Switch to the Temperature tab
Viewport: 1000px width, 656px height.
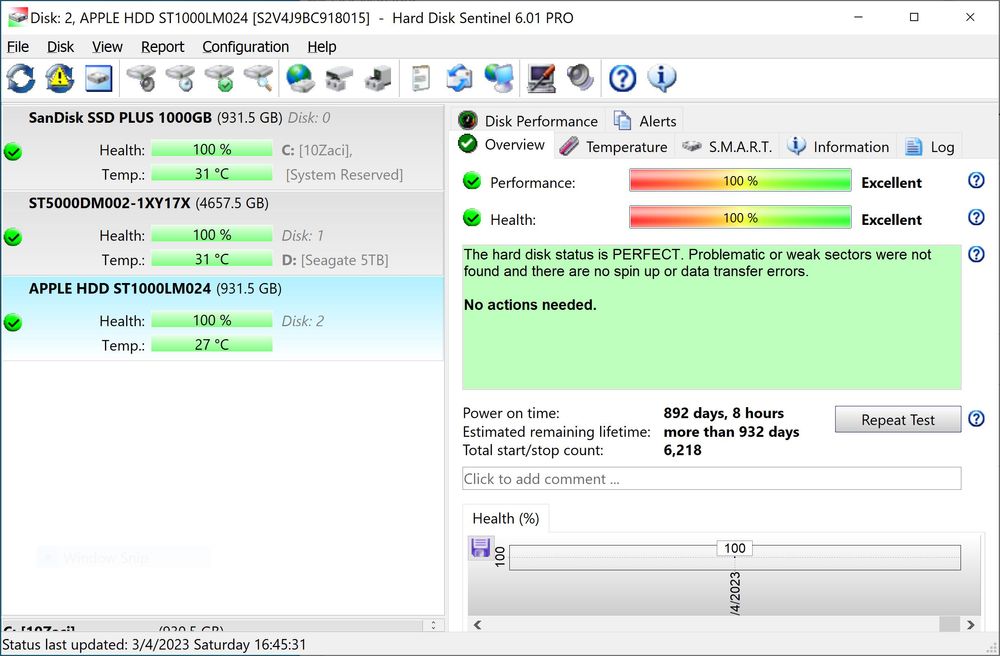pos(614,147)
